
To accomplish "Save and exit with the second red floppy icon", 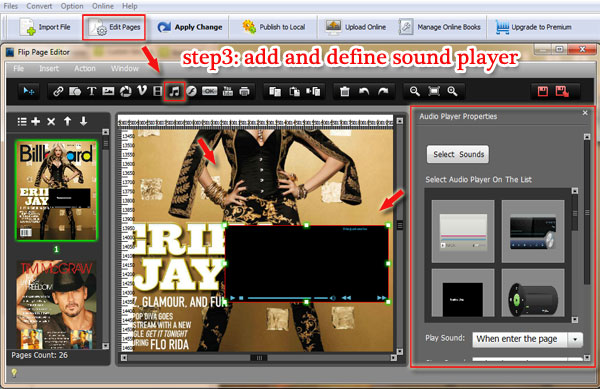I will click(x=562, y=91).
